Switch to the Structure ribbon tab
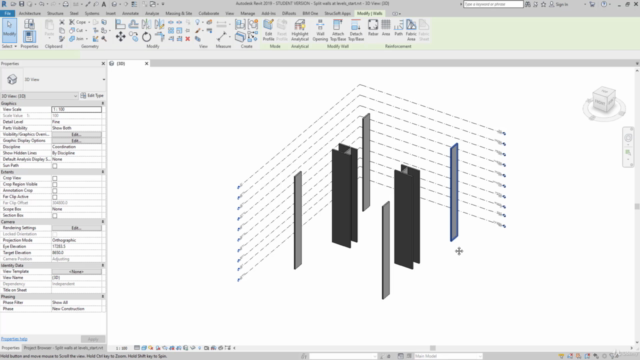The width and height of the screenshot is (640, 360). [x=55, y=13]
